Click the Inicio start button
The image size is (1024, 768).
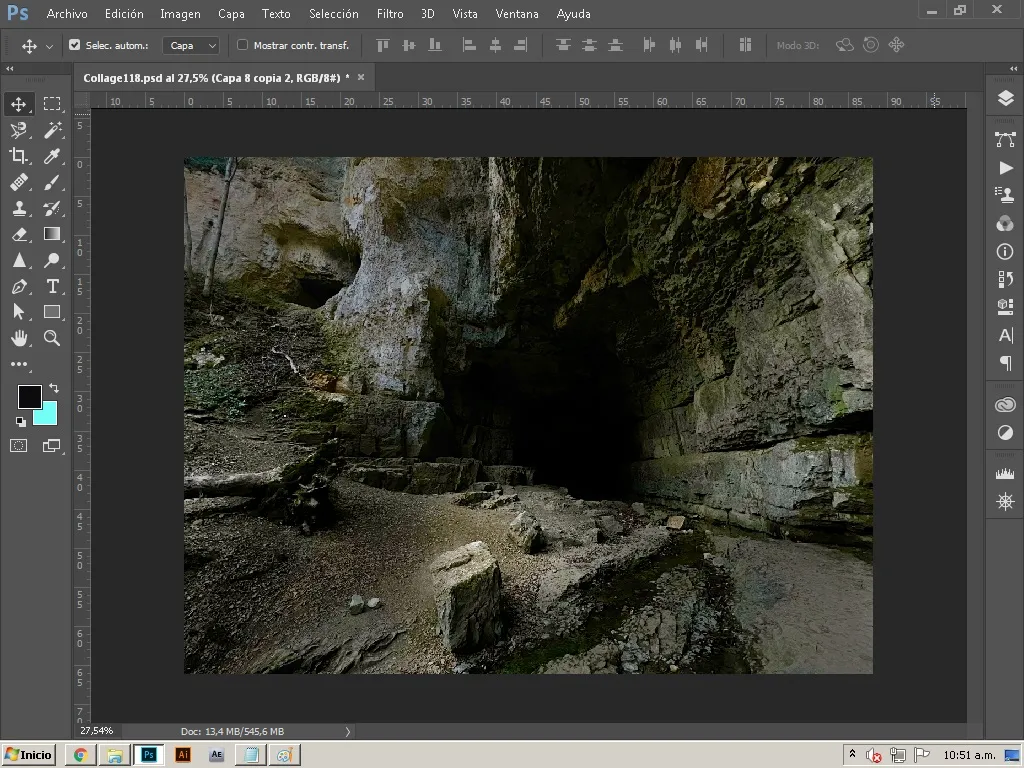[x=29, y=755]
